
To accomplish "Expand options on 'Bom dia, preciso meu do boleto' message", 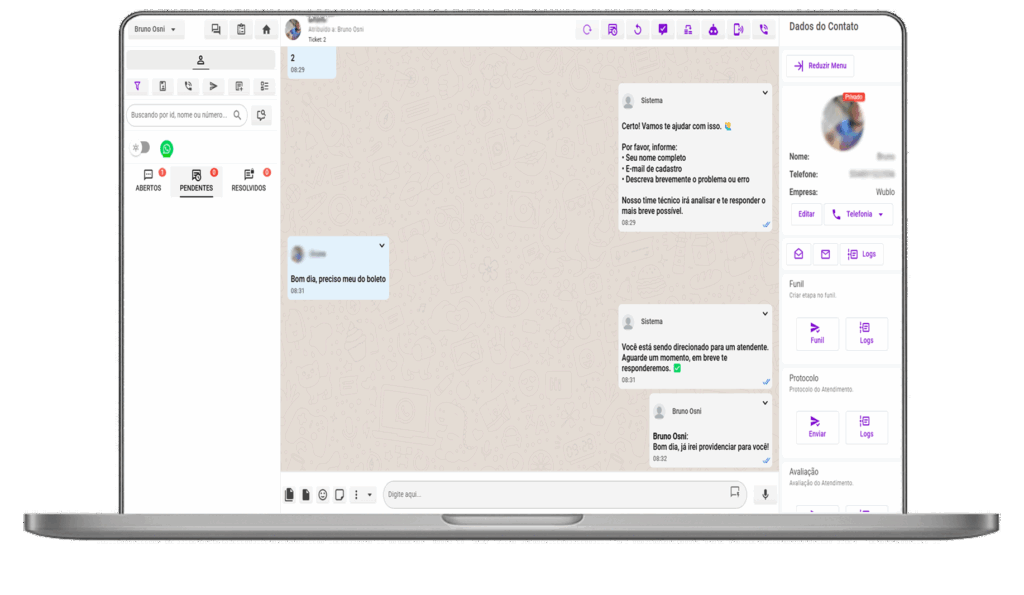I will 381,245.
